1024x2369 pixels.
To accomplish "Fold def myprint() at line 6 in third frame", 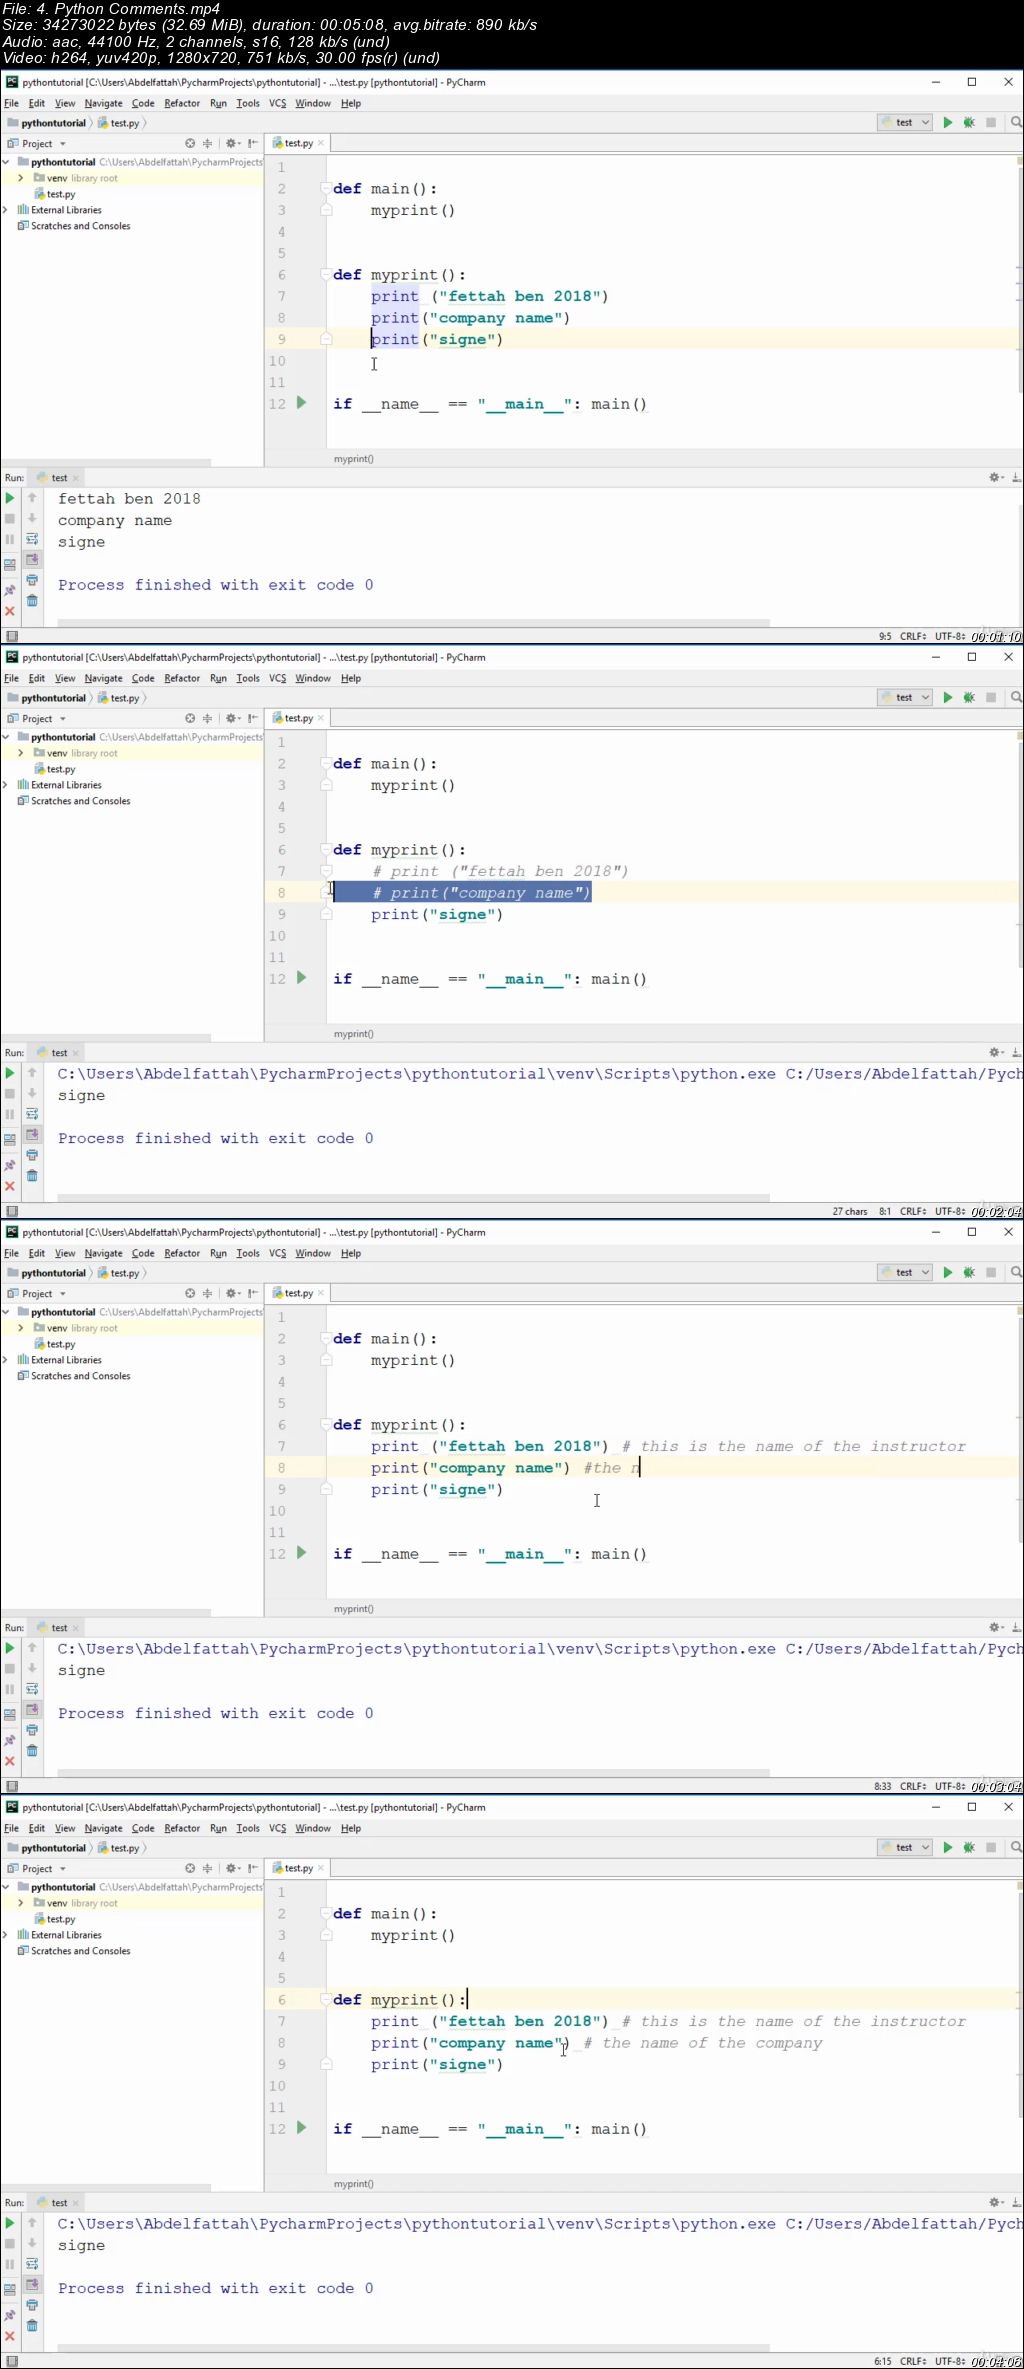I will pos(326,1424).
